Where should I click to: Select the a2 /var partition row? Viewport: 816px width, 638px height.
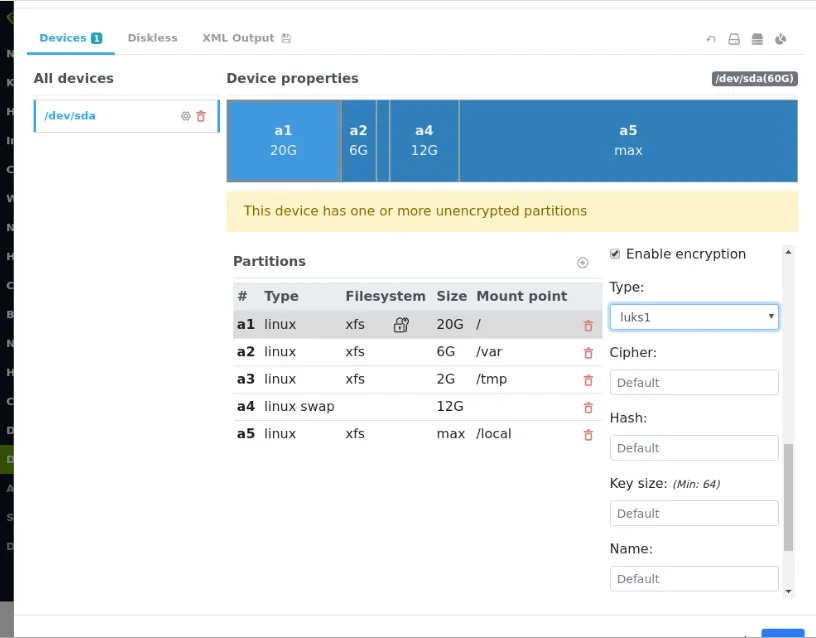click(417, 352)
